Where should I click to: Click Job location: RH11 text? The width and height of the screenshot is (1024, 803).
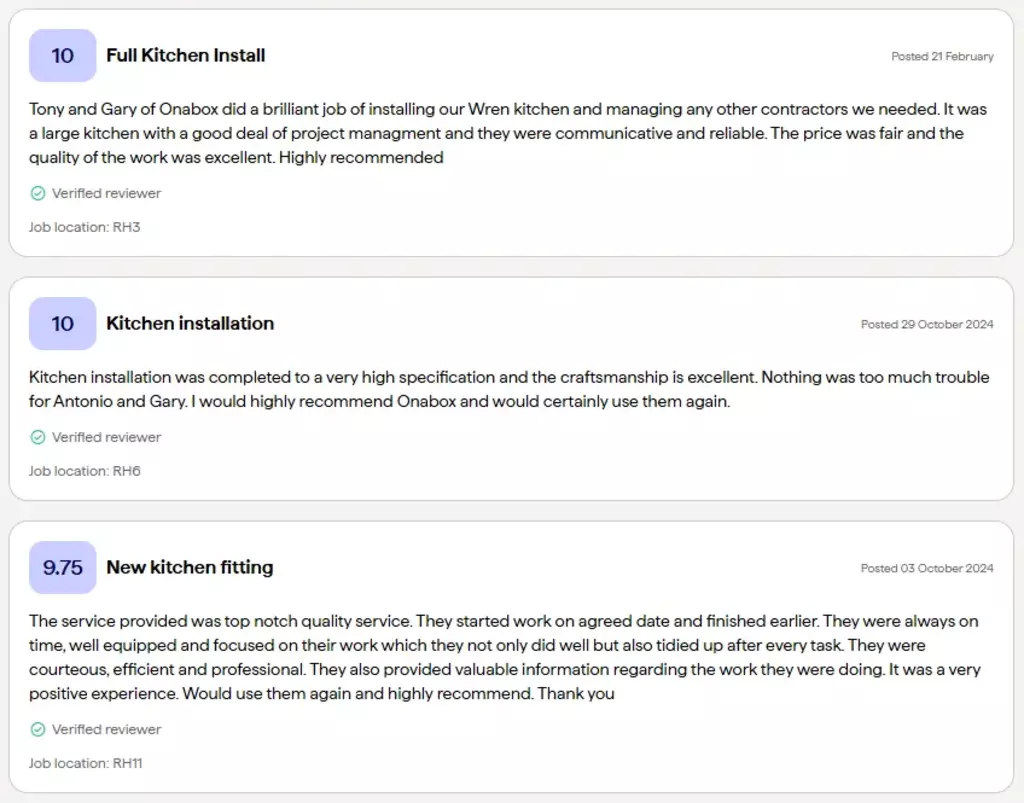coord(86,763)
